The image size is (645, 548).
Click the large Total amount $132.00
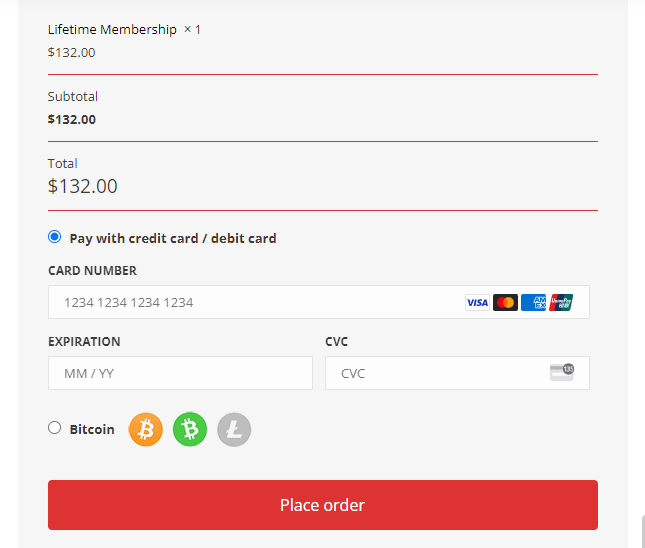click(83, 186)
